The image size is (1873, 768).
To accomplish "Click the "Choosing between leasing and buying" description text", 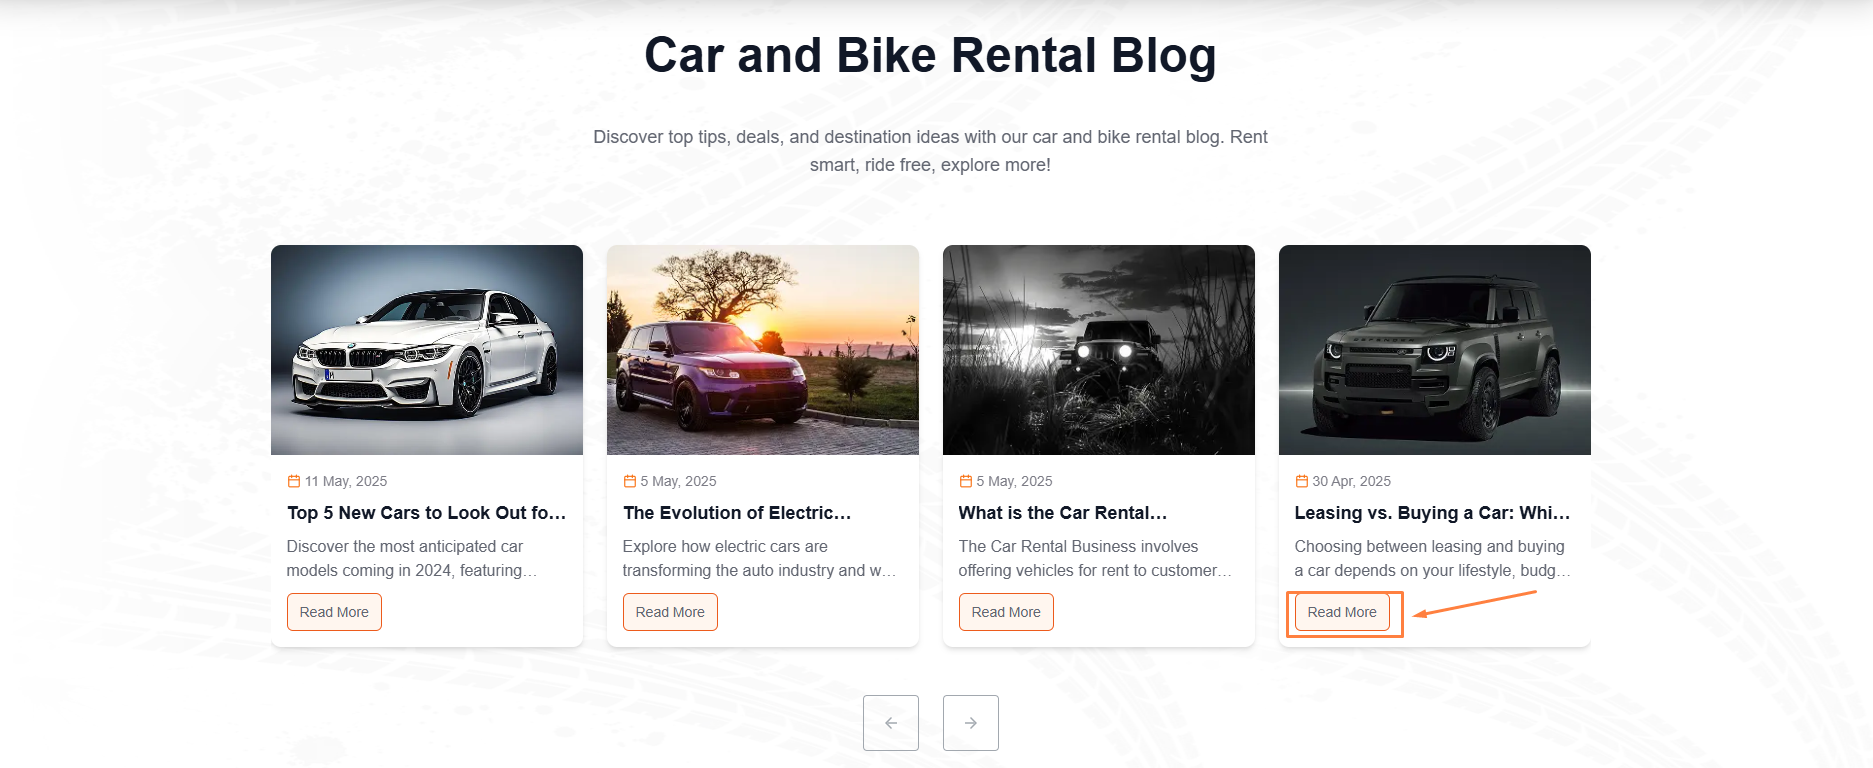I will (1430, 558).
